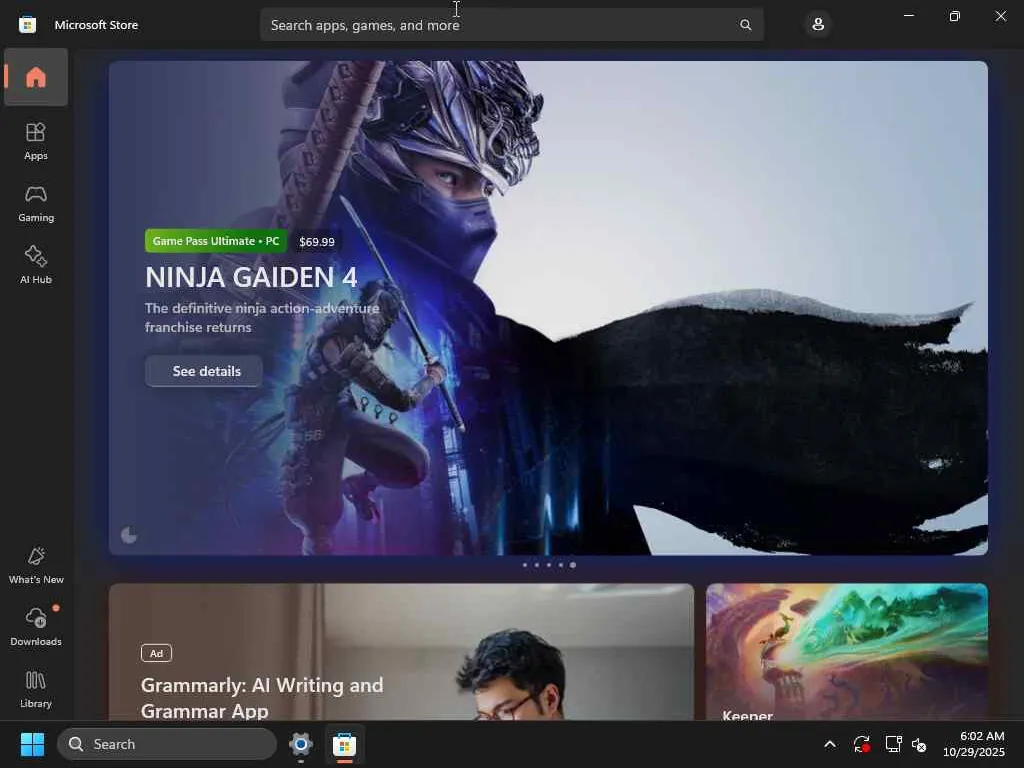1024x768 pixels.
Task: Click the Microsoft Store taskbar icon
Action: pyautogui.click(x=344, y=744)
